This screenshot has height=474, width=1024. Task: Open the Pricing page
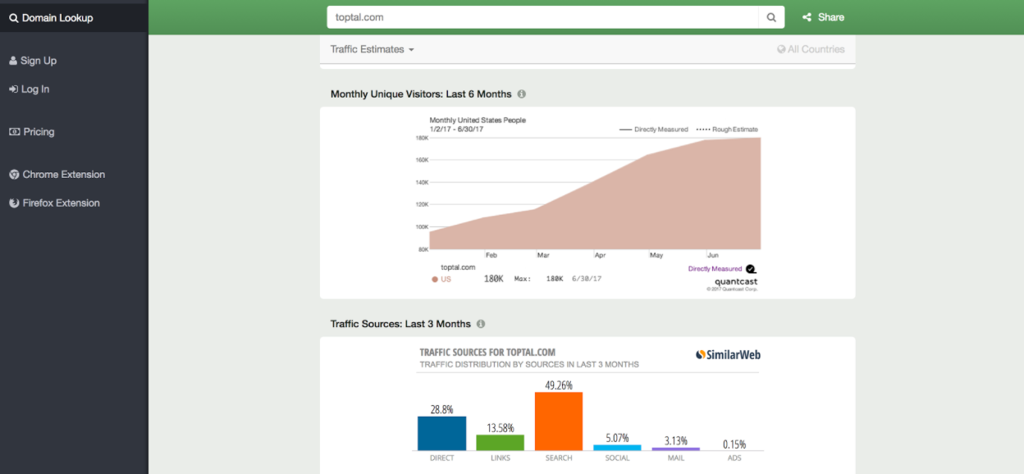[x=31, y=132]
